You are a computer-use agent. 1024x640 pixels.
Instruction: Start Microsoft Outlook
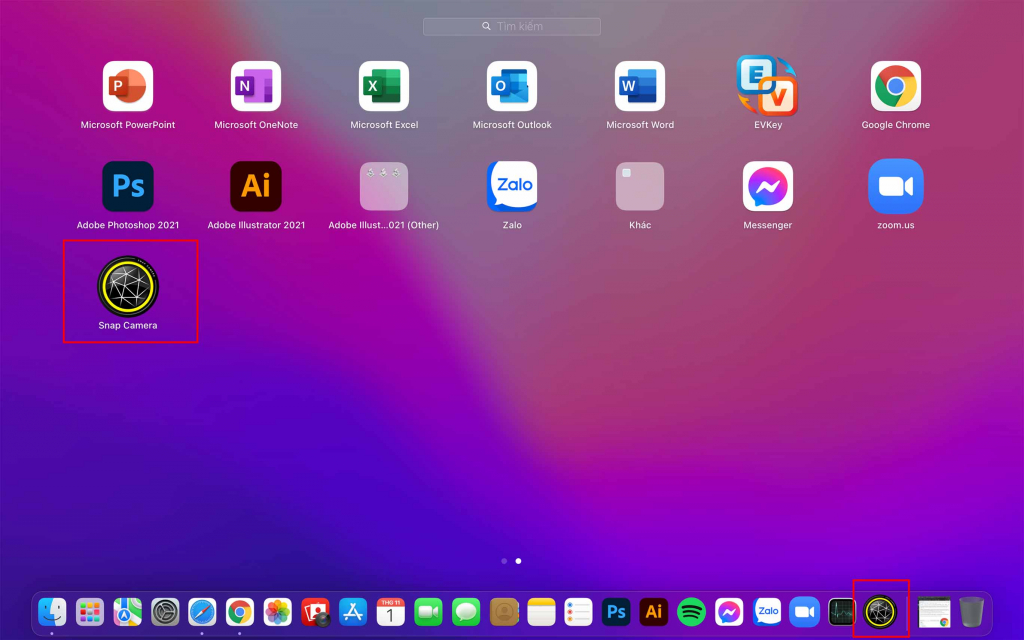(x=512, y=86)
